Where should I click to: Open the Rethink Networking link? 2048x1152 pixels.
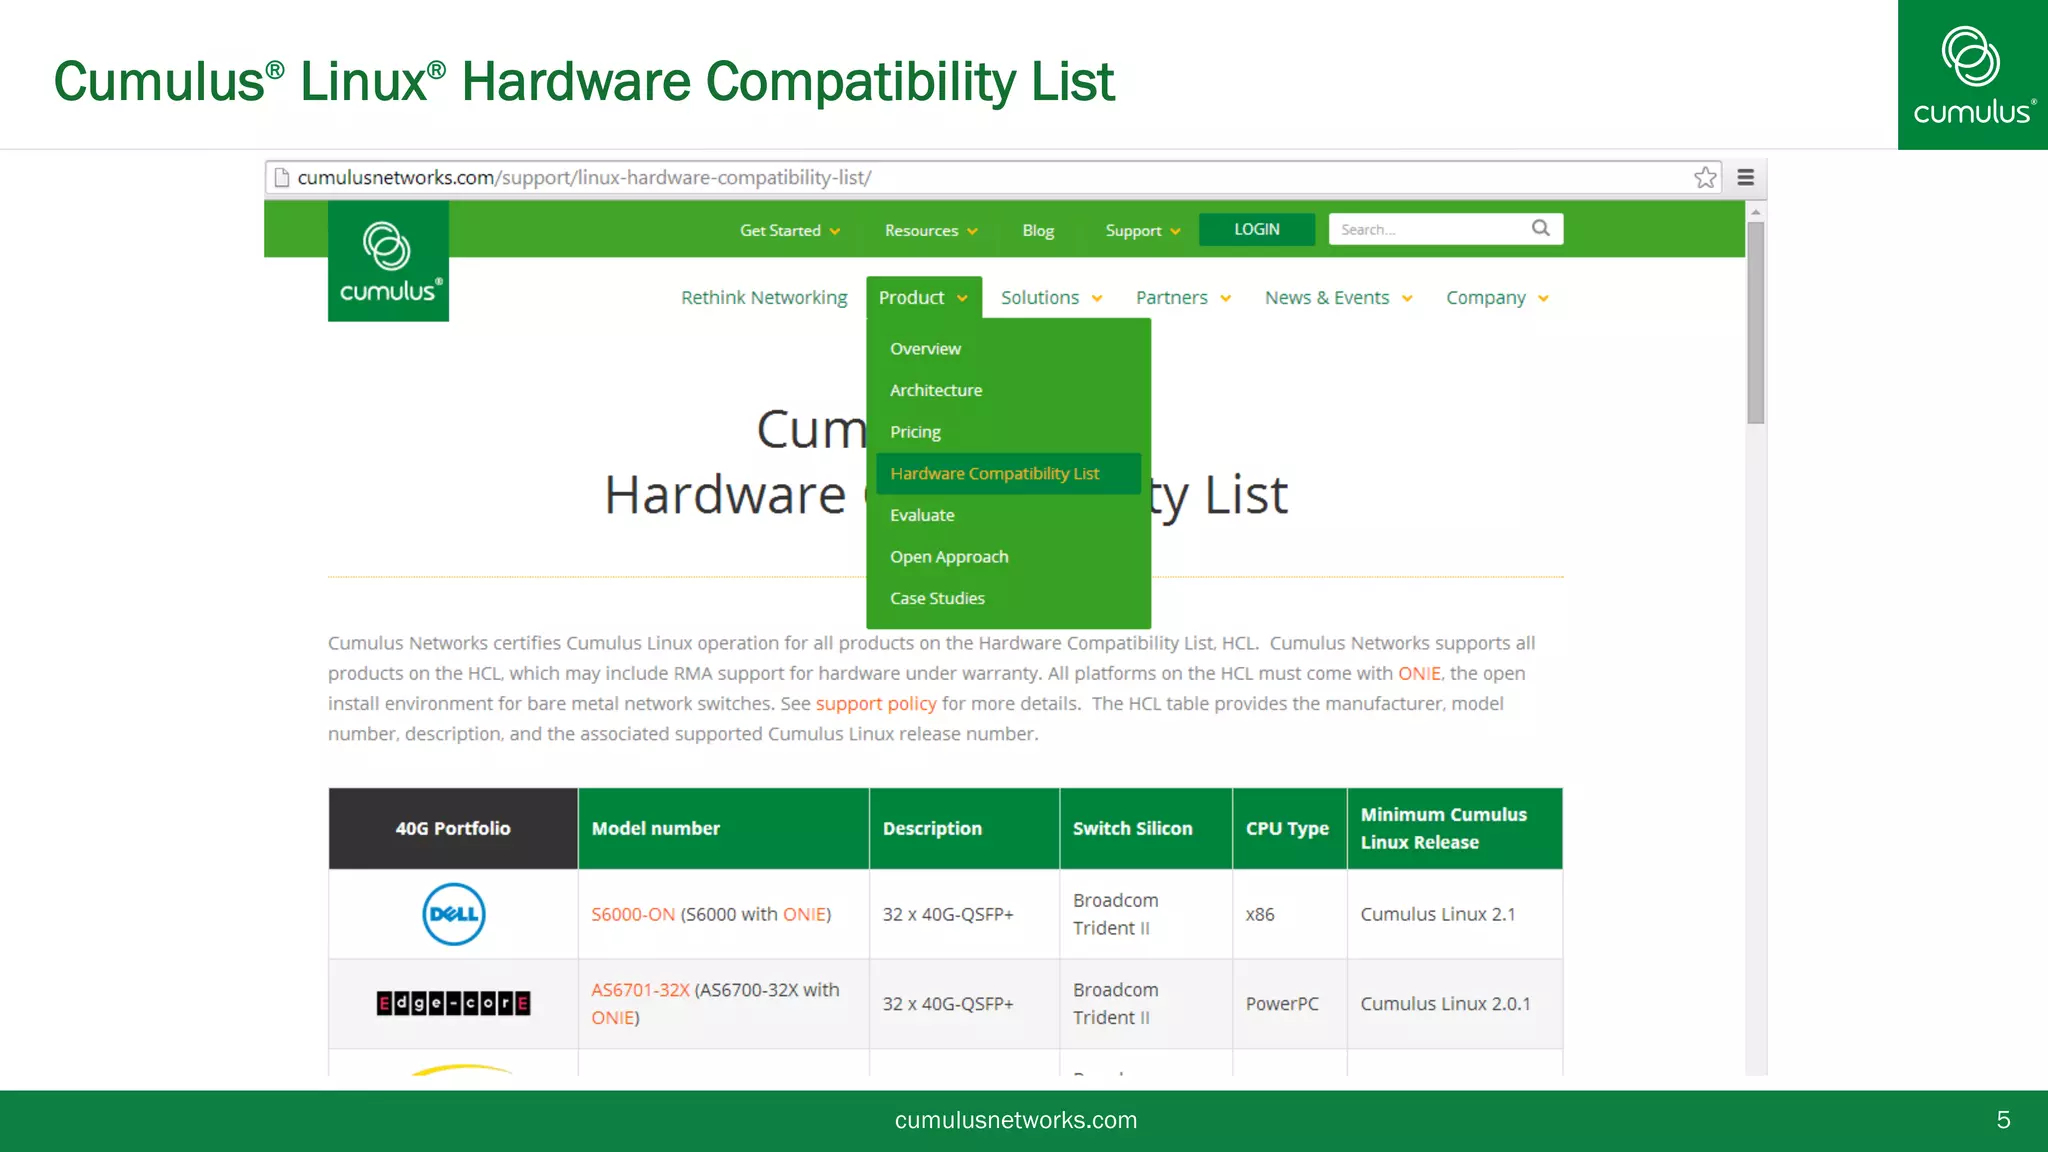(x=764, y=298)
